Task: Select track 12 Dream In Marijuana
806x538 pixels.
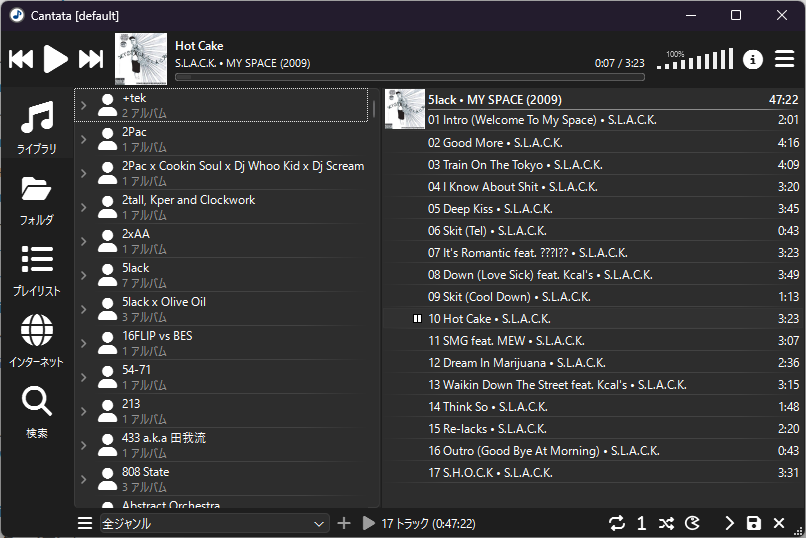Action: coord(592,363)
